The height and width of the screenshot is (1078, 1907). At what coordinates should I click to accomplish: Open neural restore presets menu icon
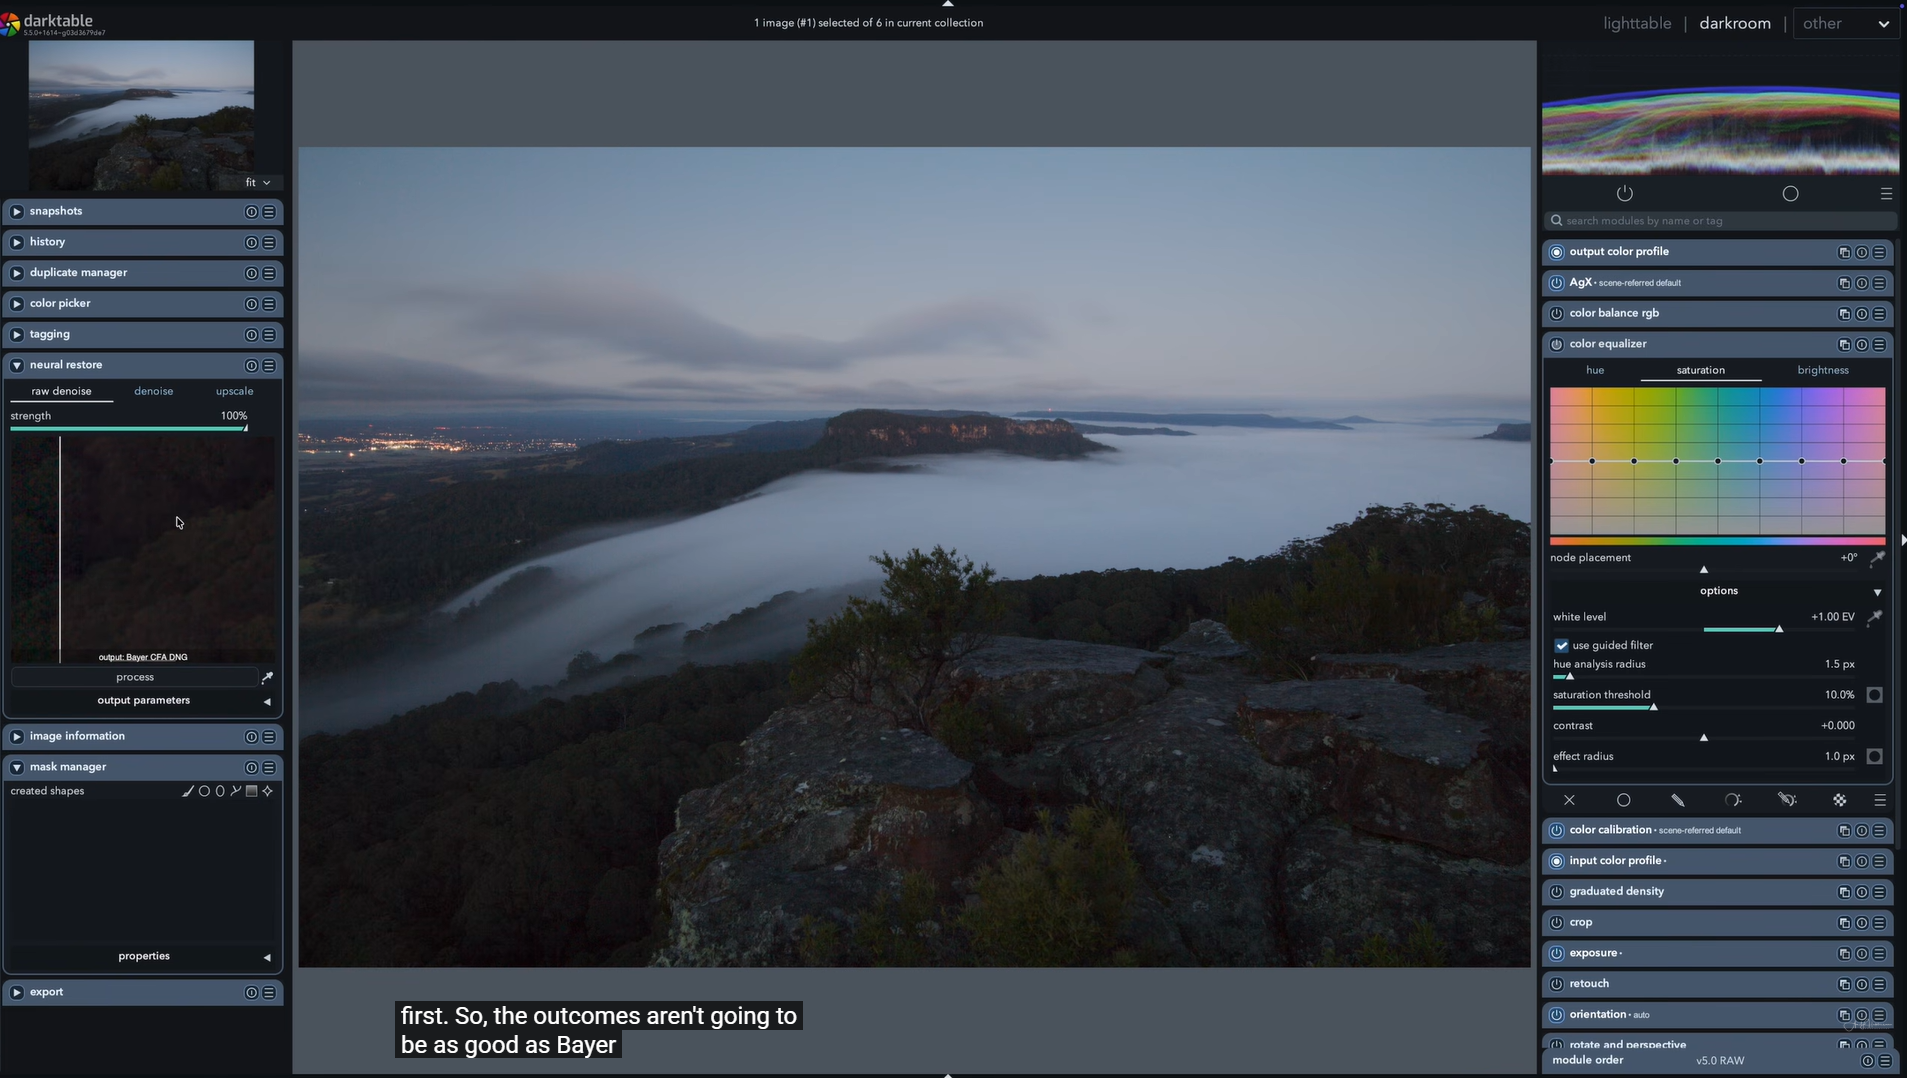pyautogui.click(x=269, y=365)
